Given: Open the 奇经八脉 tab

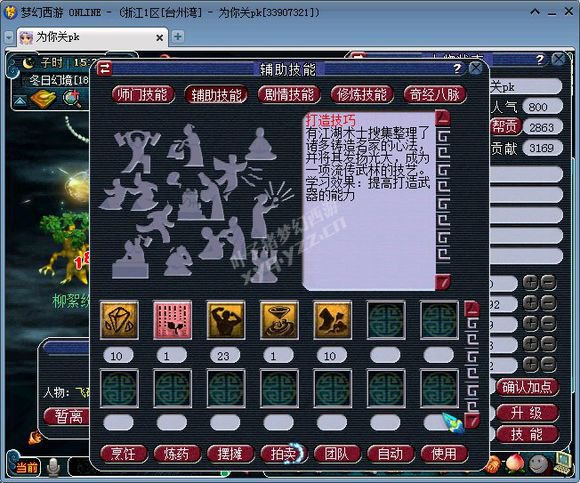Looking at the screenshot, I should (435, 95).
